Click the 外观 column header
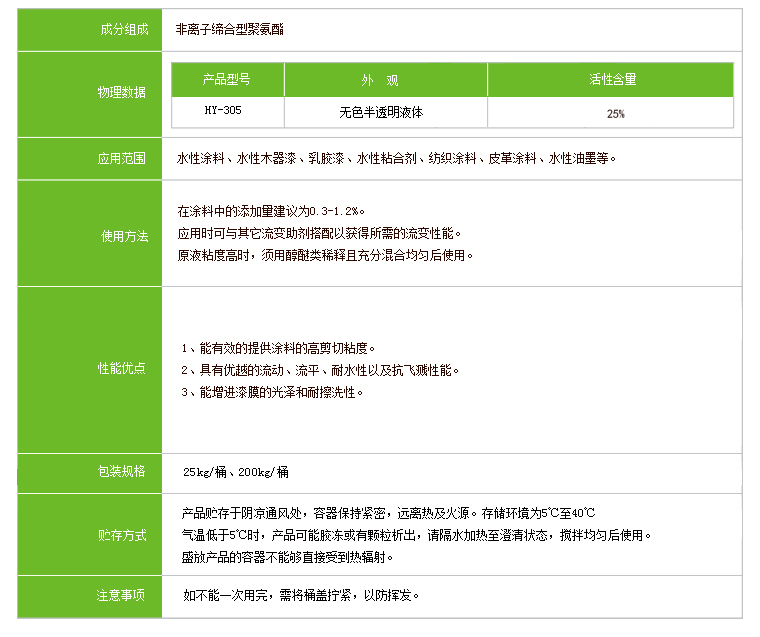The width and height of the screenshot is (760, 637). pos(385,79)
